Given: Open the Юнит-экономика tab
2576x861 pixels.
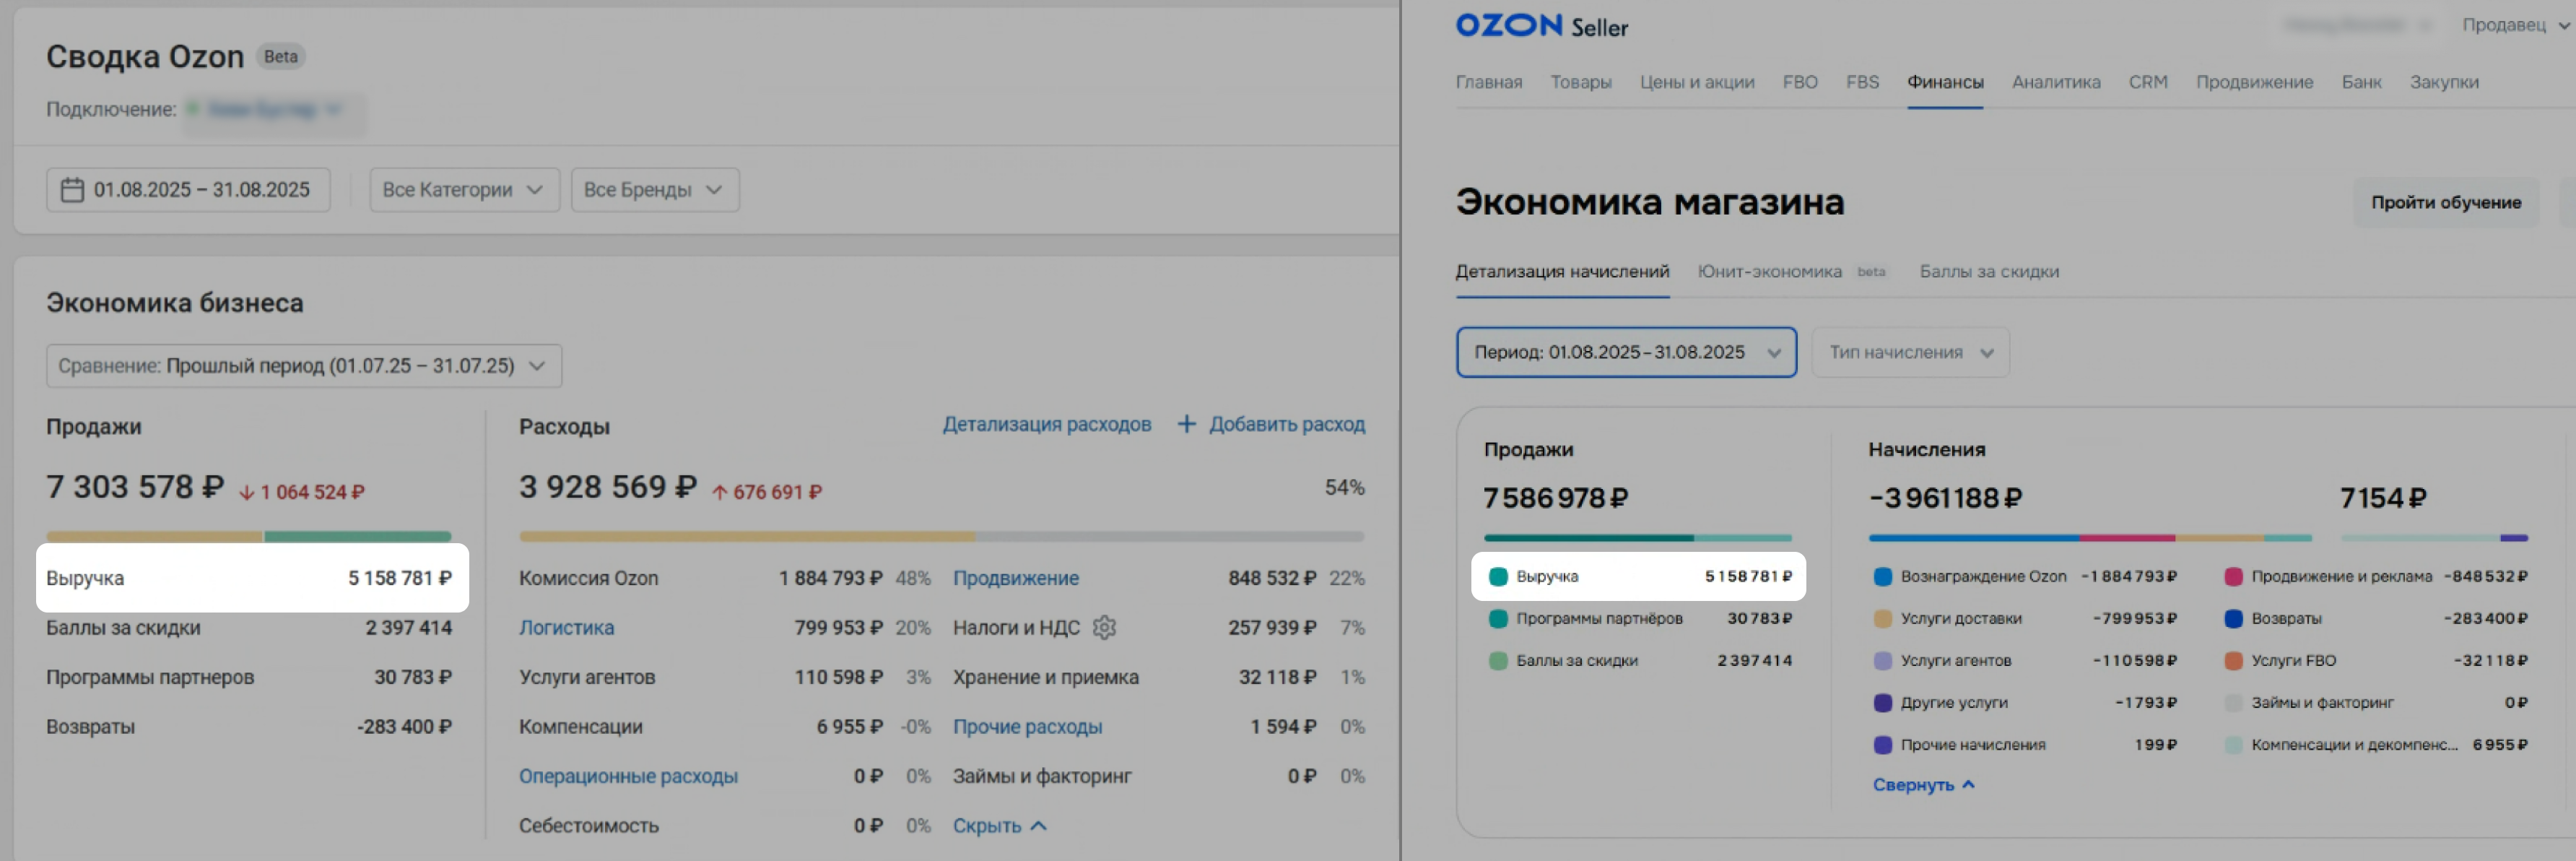Looking at the screenshot, I should coord(1769,272).
